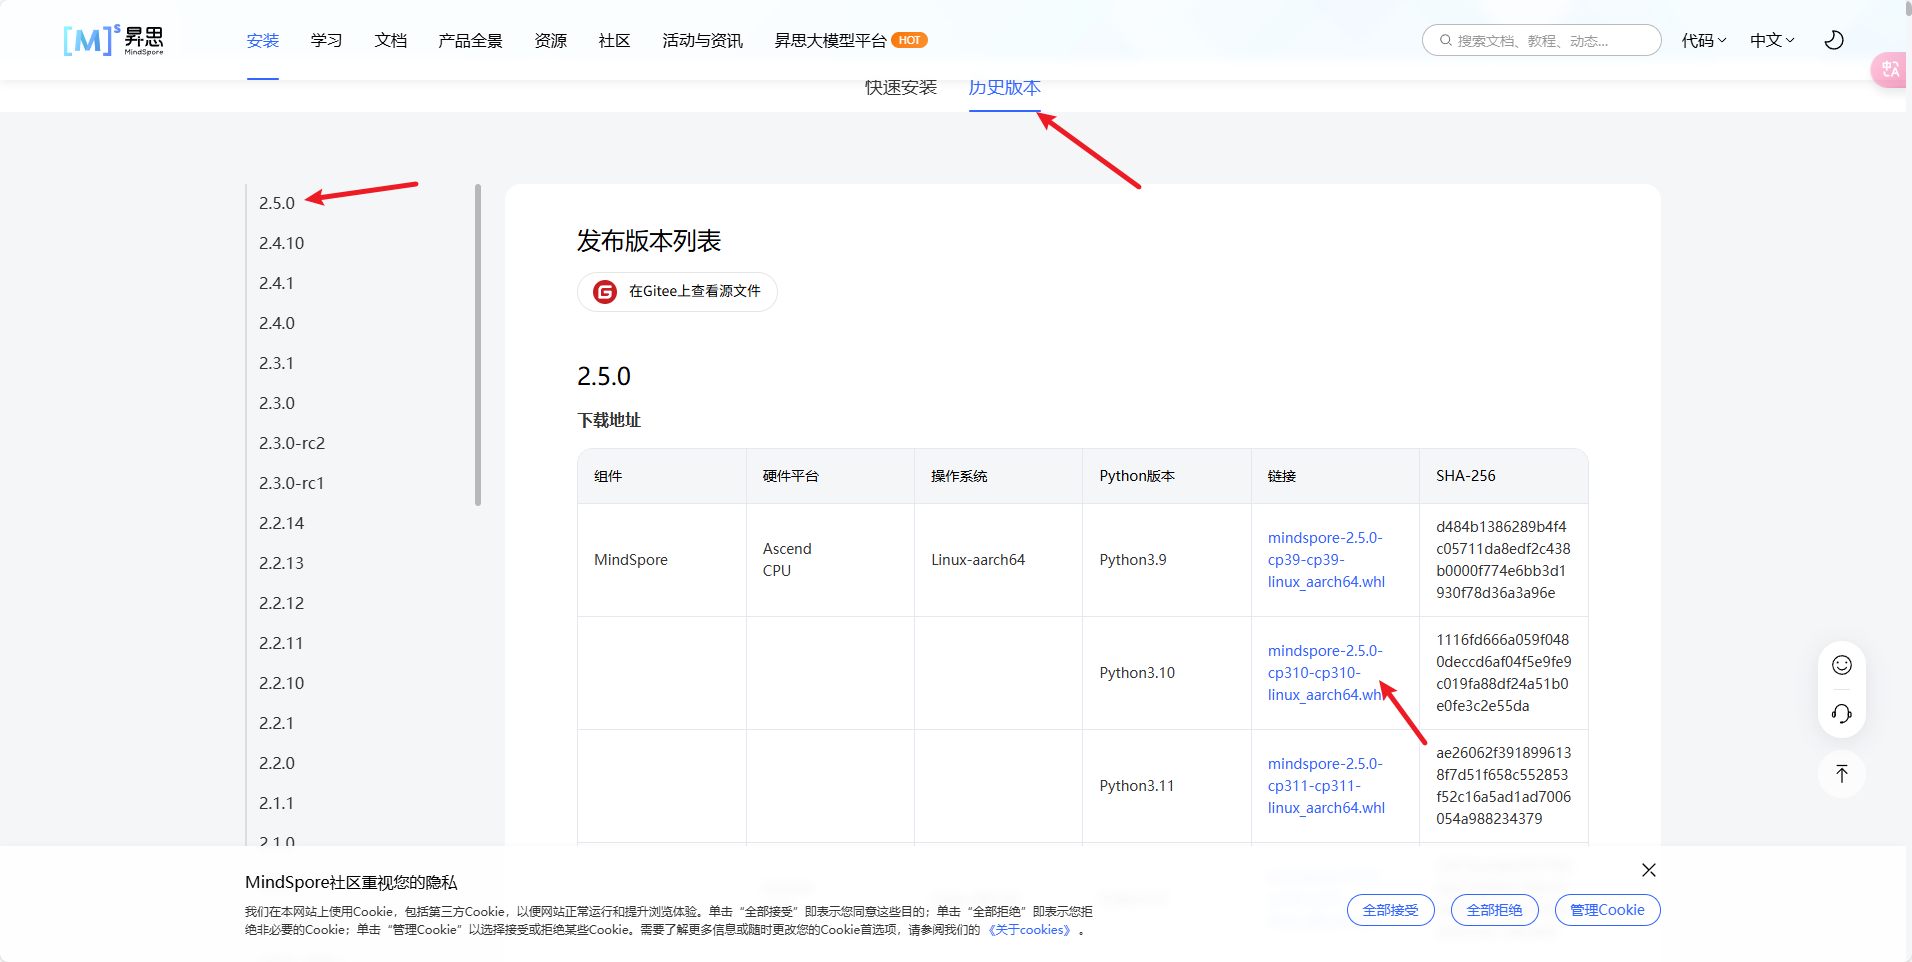Open the 活动与资讯 menu item
Image resolution: width=1912 pixels, height=962 pixels.
[703, 40]
